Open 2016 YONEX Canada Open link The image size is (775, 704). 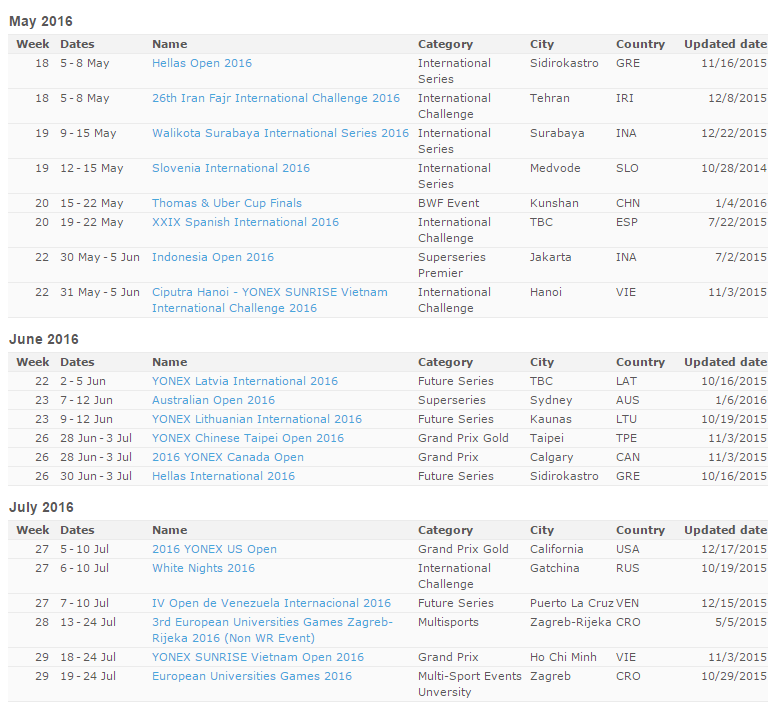228,457
